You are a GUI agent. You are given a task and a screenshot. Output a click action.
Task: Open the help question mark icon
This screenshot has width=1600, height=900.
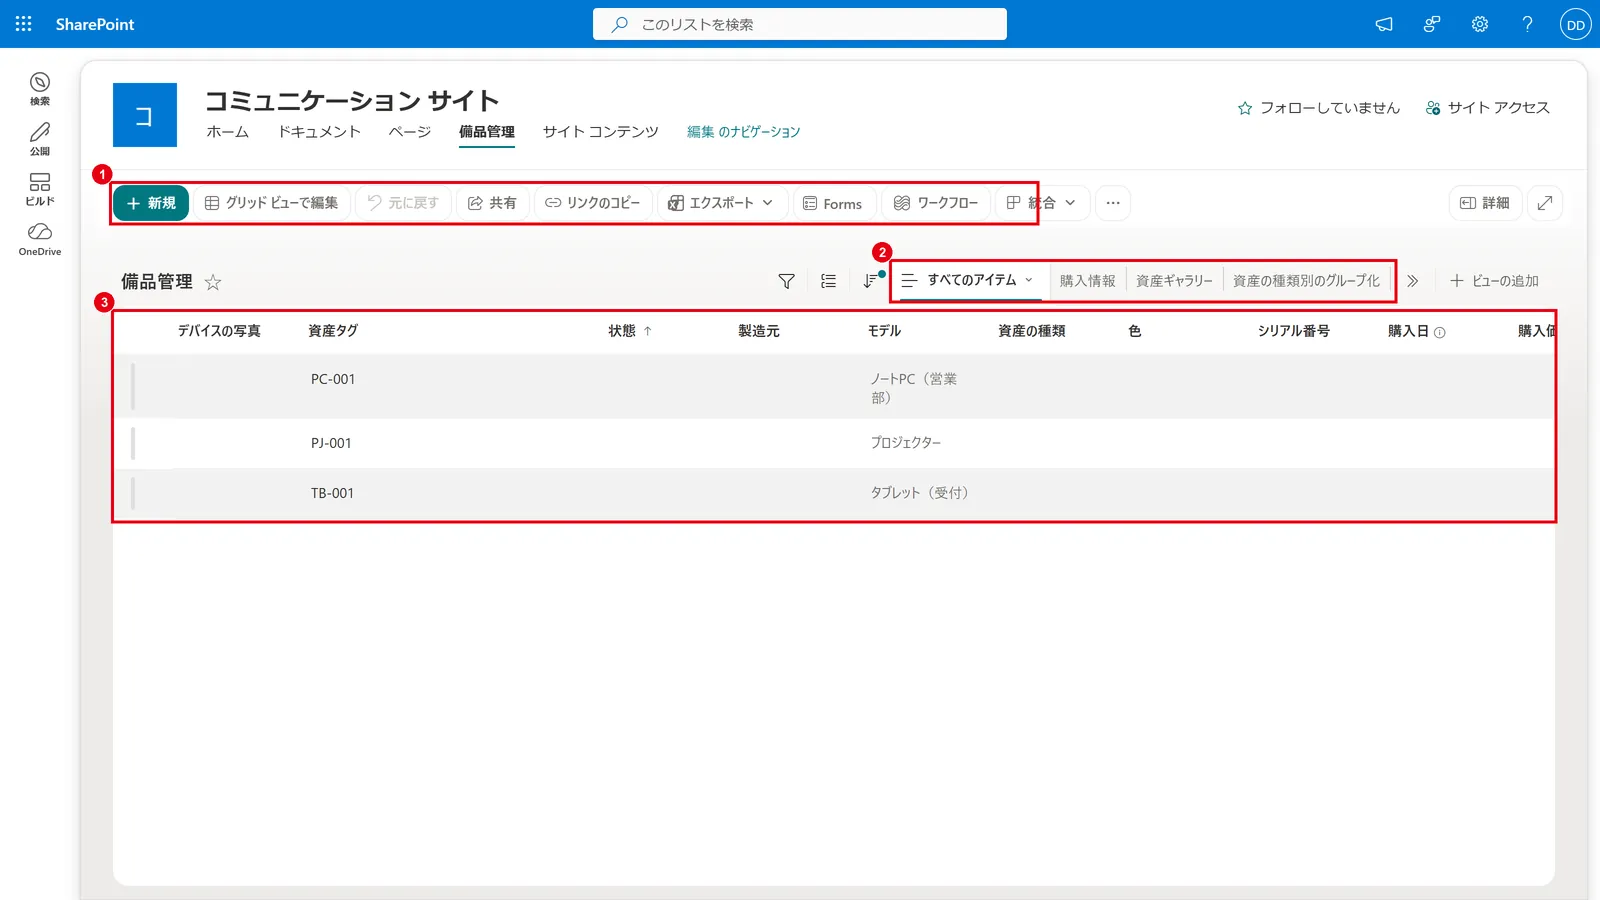pos(1527,24)
